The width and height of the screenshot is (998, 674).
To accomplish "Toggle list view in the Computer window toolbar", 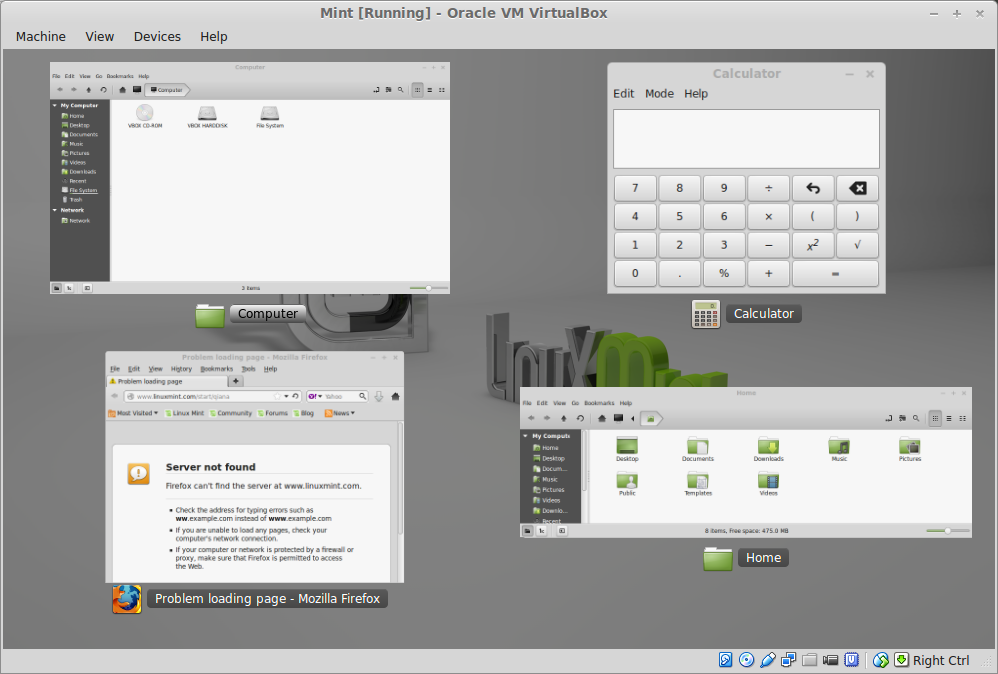I will (429, 90).
